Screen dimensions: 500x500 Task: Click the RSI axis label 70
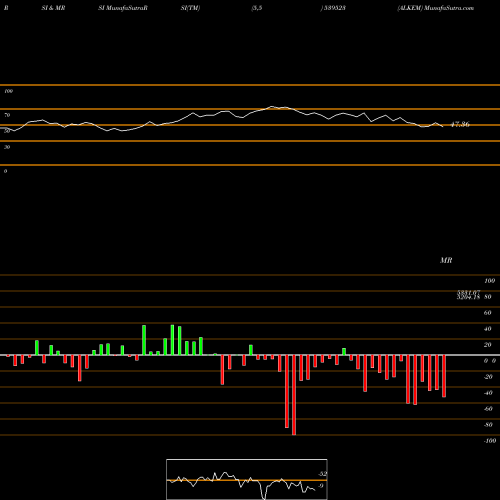[7, 115]
